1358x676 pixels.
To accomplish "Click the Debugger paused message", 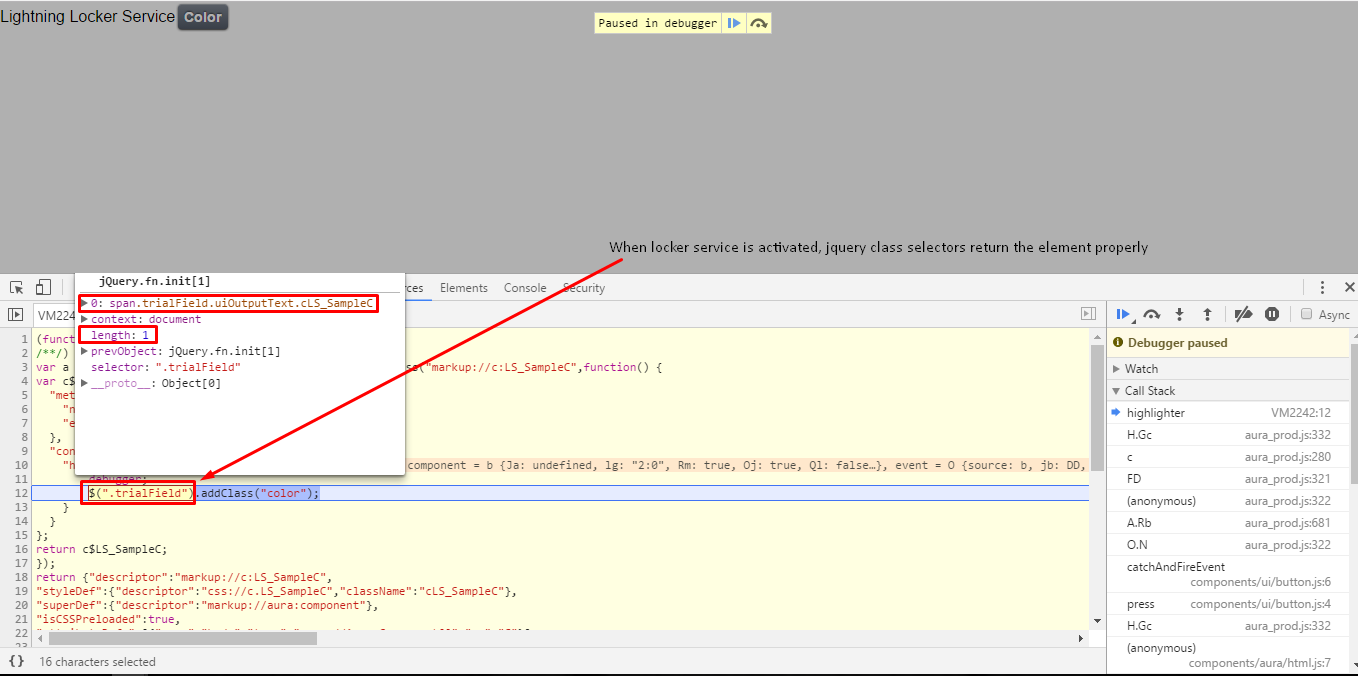I will point(1178,343).
